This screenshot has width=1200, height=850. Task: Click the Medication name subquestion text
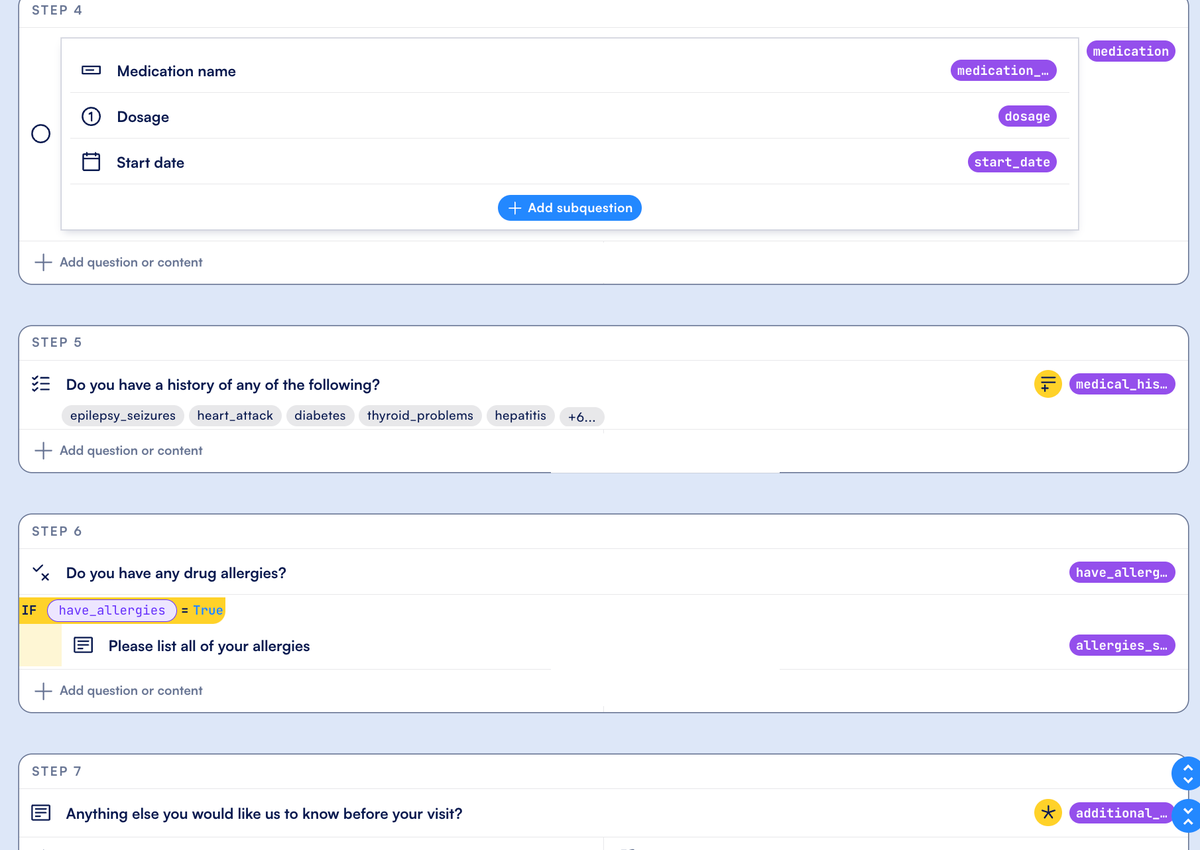176,71
